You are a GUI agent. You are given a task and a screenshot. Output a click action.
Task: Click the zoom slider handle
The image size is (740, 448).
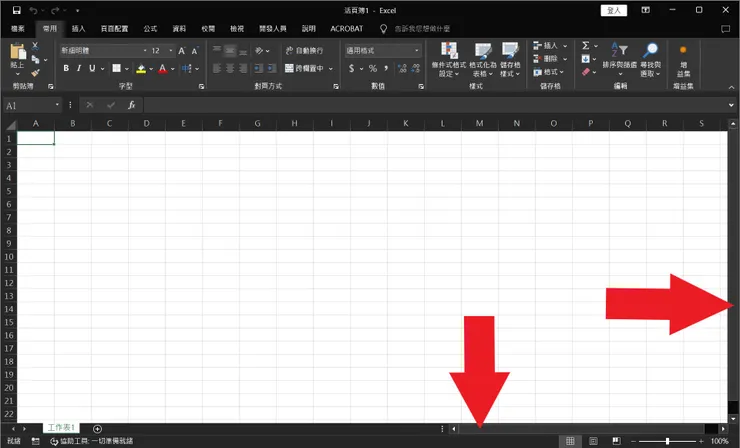pyautogui.click(x=667, y=441)
